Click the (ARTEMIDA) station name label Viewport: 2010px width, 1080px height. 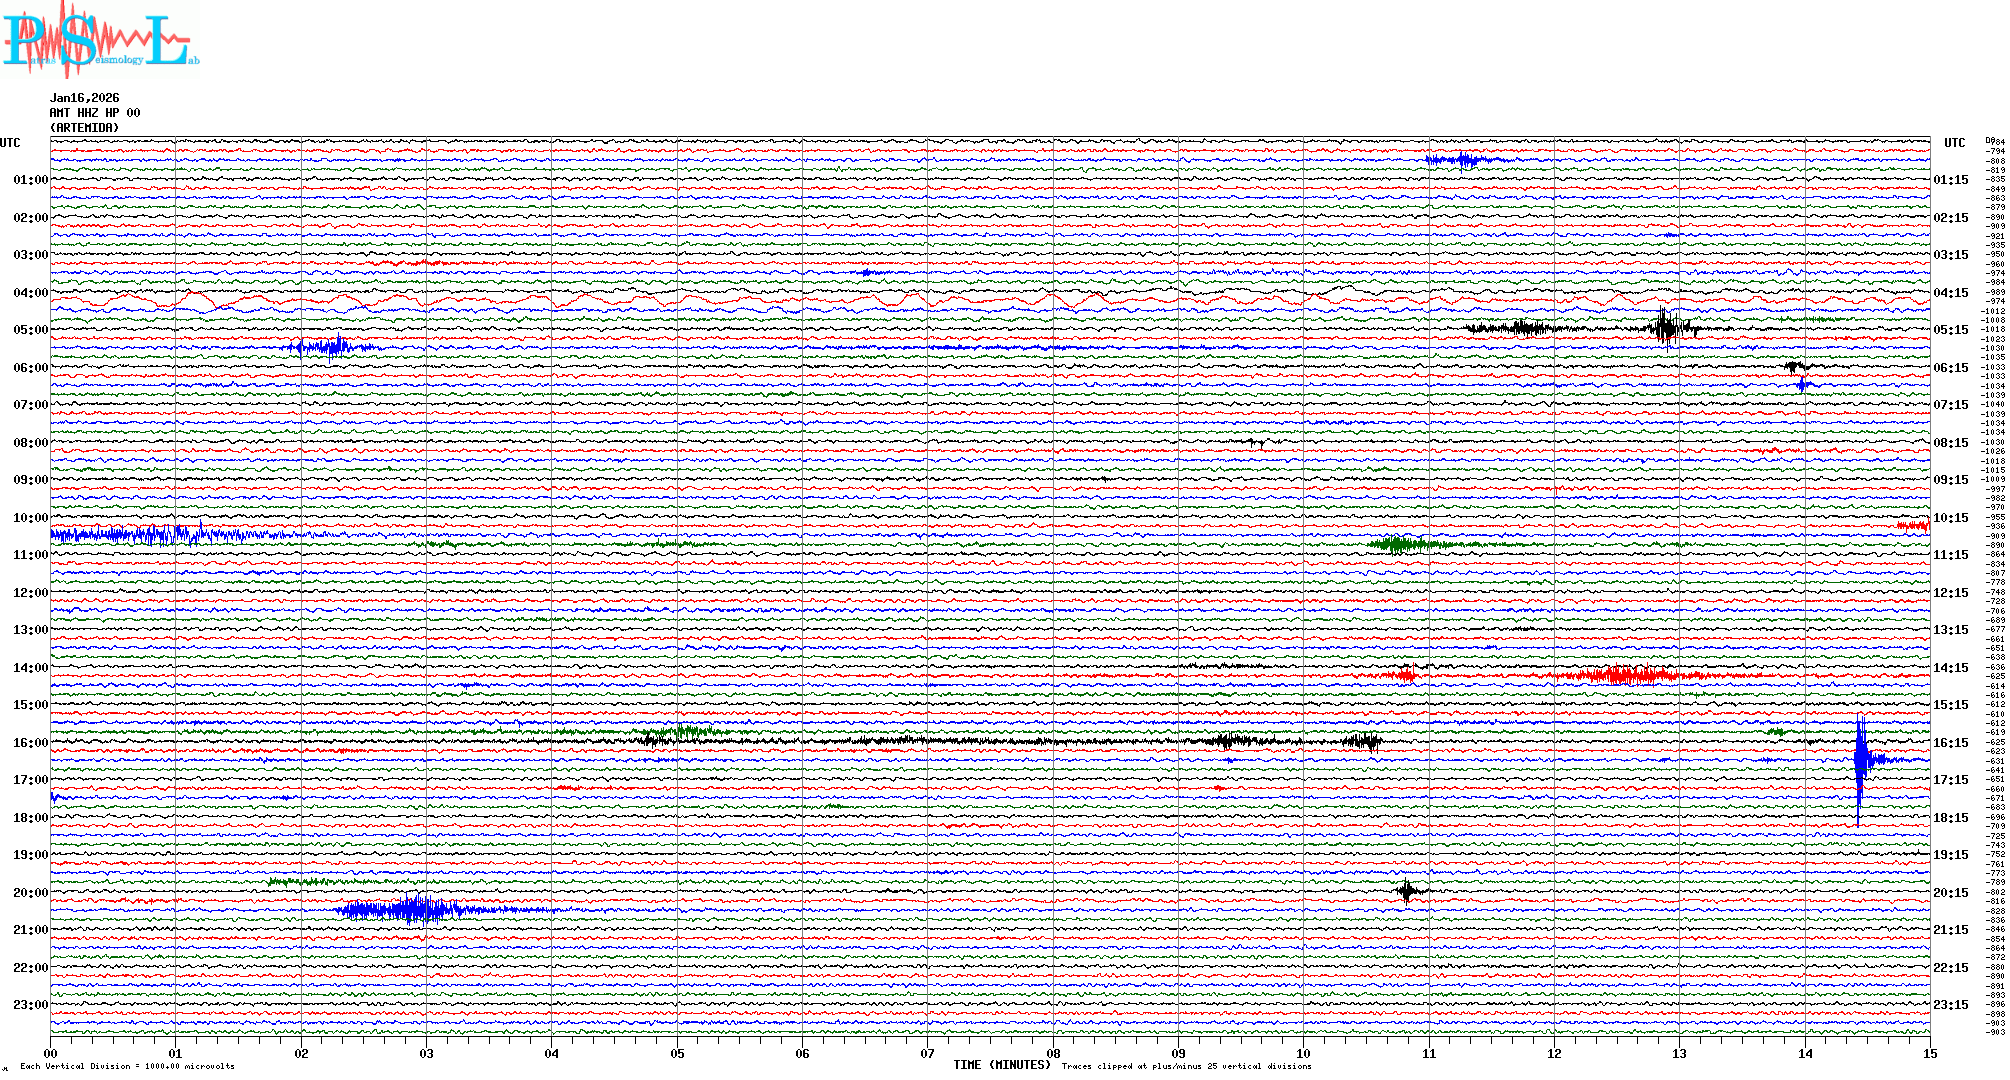point(84,128)
